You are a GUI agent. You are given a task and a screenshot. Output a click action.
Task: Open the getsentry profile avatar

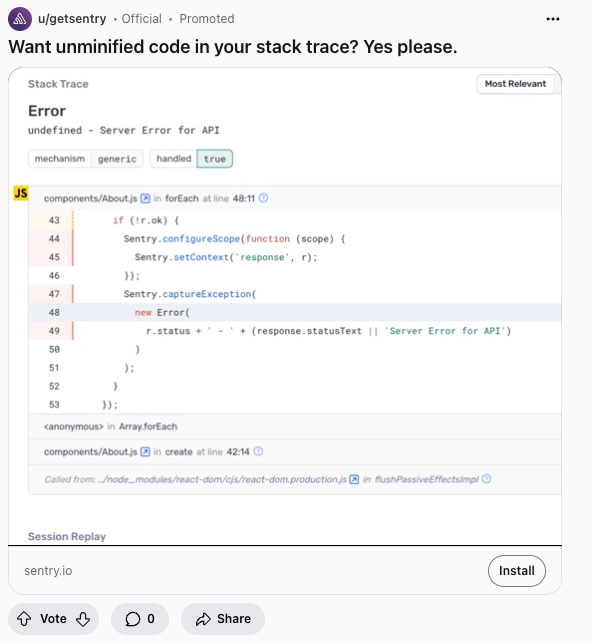20,19
